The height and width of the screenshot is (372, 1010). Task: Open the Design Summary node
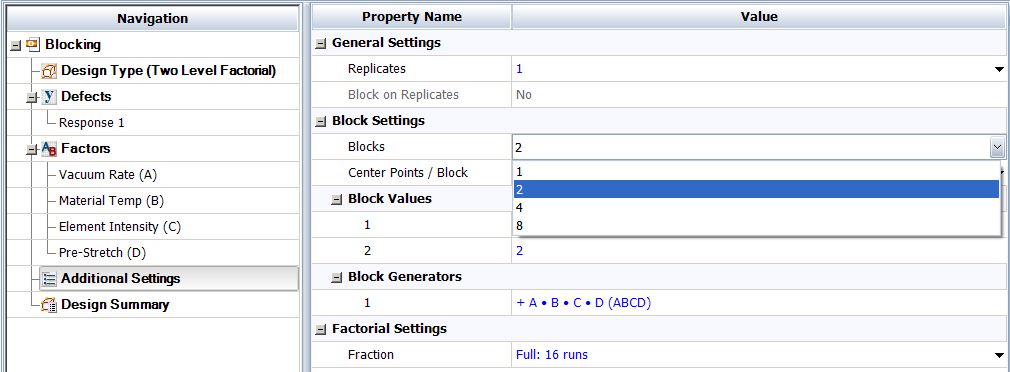(115, 304)
